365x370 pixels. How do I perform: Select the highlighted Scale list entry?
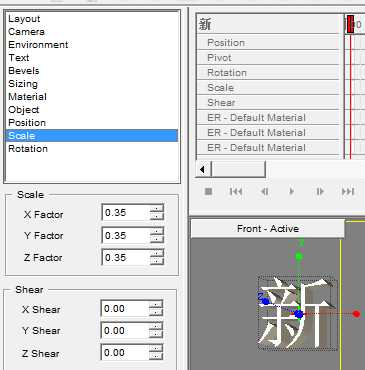92,136
